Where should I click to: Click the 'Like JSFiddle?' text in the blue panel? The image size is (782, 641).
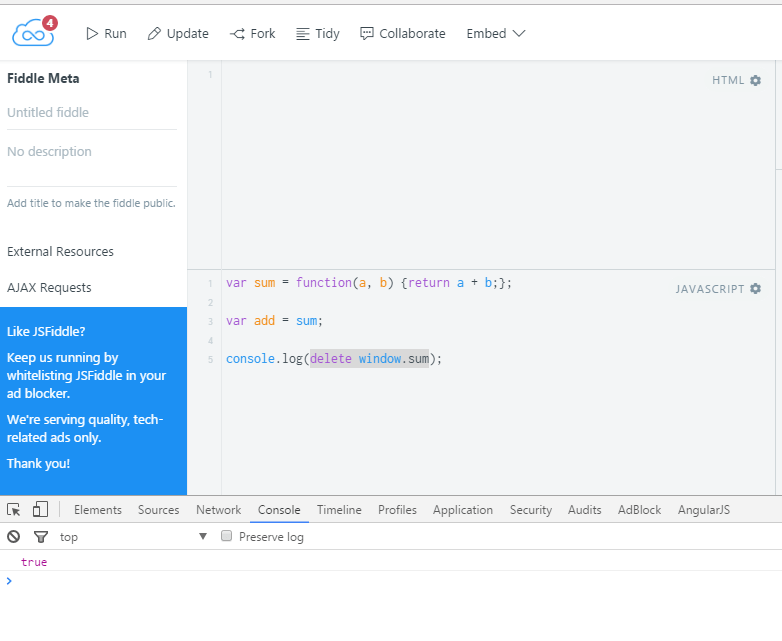(x=46, y=332)
